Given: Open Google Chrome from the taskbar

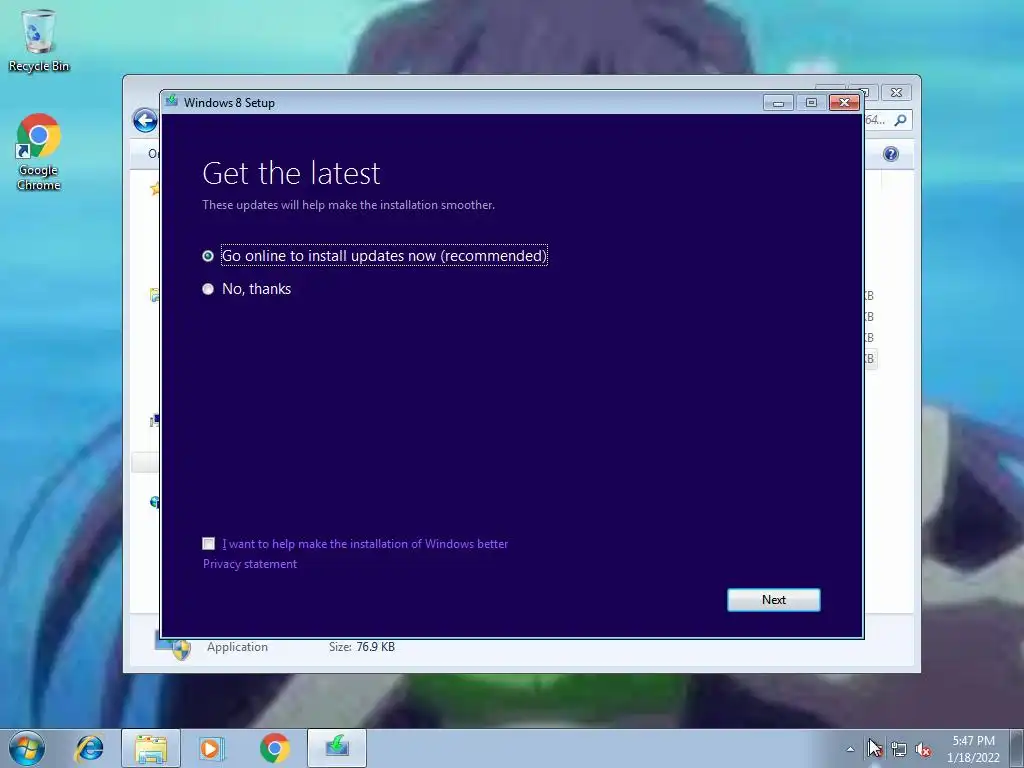Looking at the screenshot, I should [274, 748].
